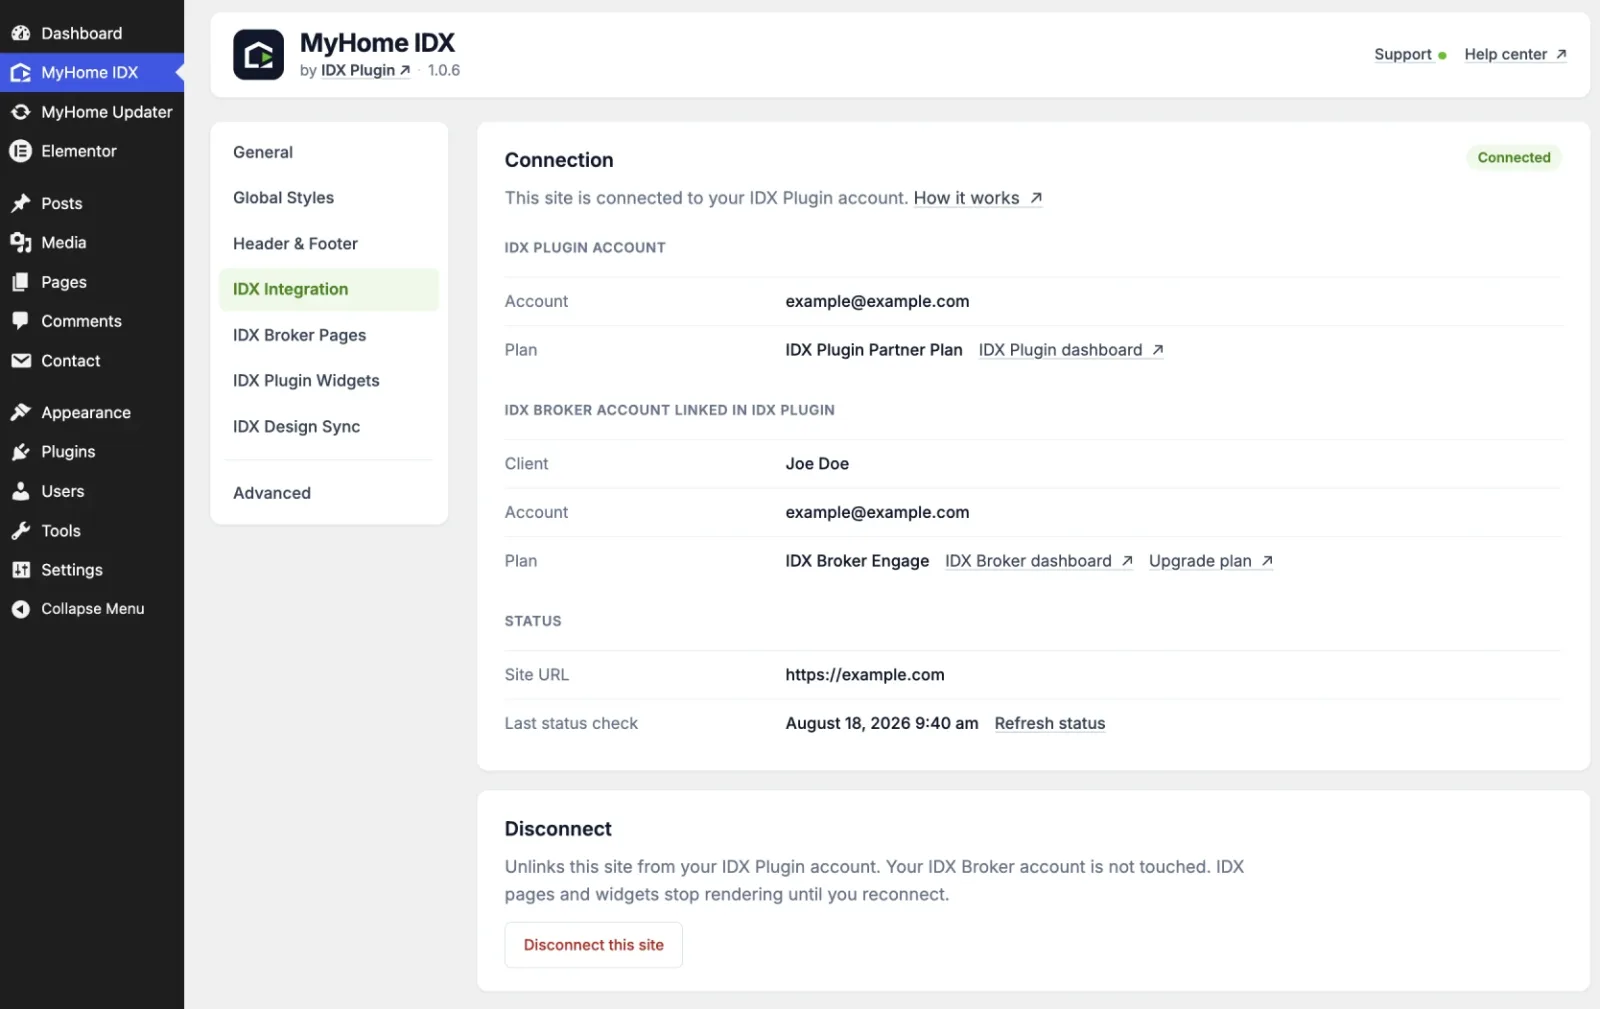
Task: Click the client name Joe Doe
Action: pyautogui.click(x=817, y=464)
